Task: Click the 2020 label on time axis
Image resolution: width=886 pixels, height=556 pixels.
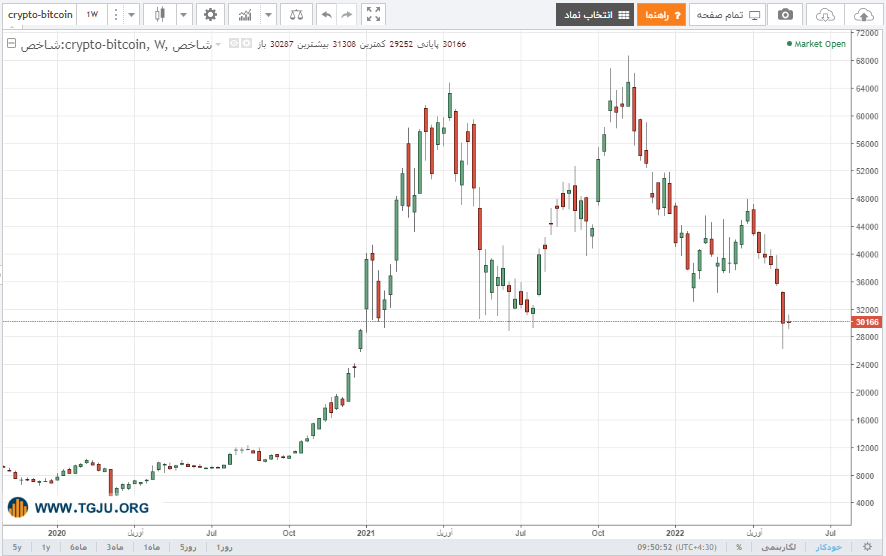Action: click(57, 533)
